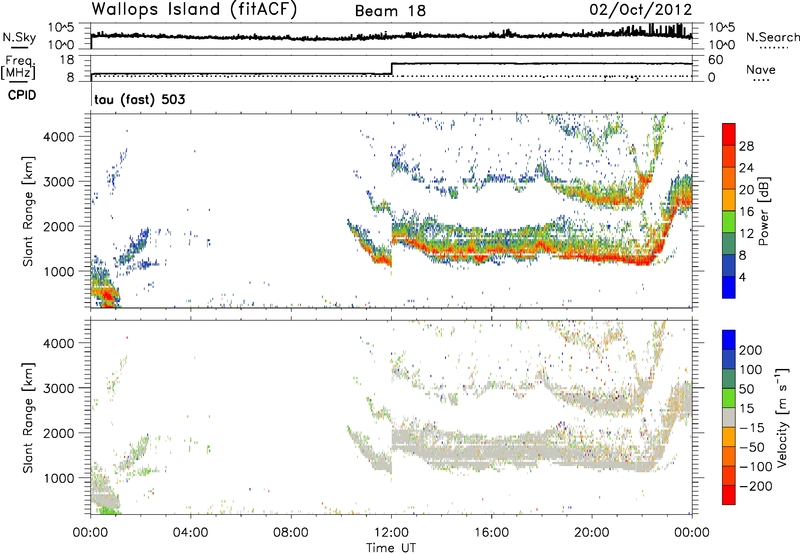Click the '16:00' time axis label
The image size is (800, 554).
(491, 533)
